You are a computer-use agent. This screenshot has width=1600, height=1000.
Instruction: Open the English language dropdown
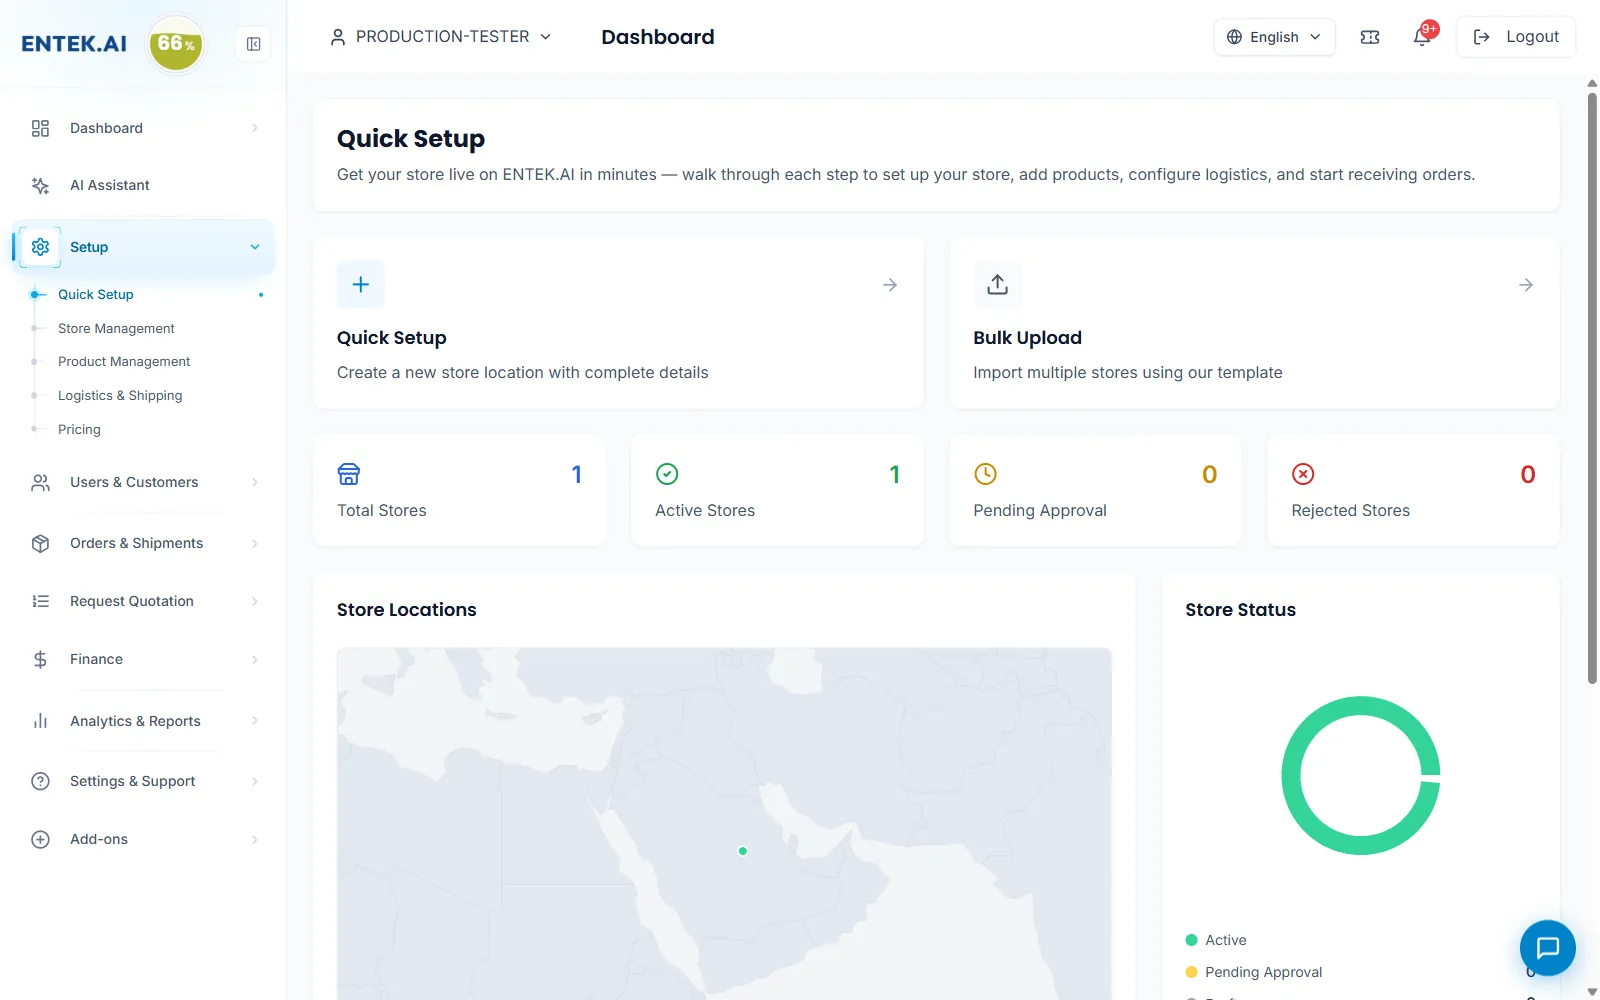pyautogui.click(x=1274, y=37)
